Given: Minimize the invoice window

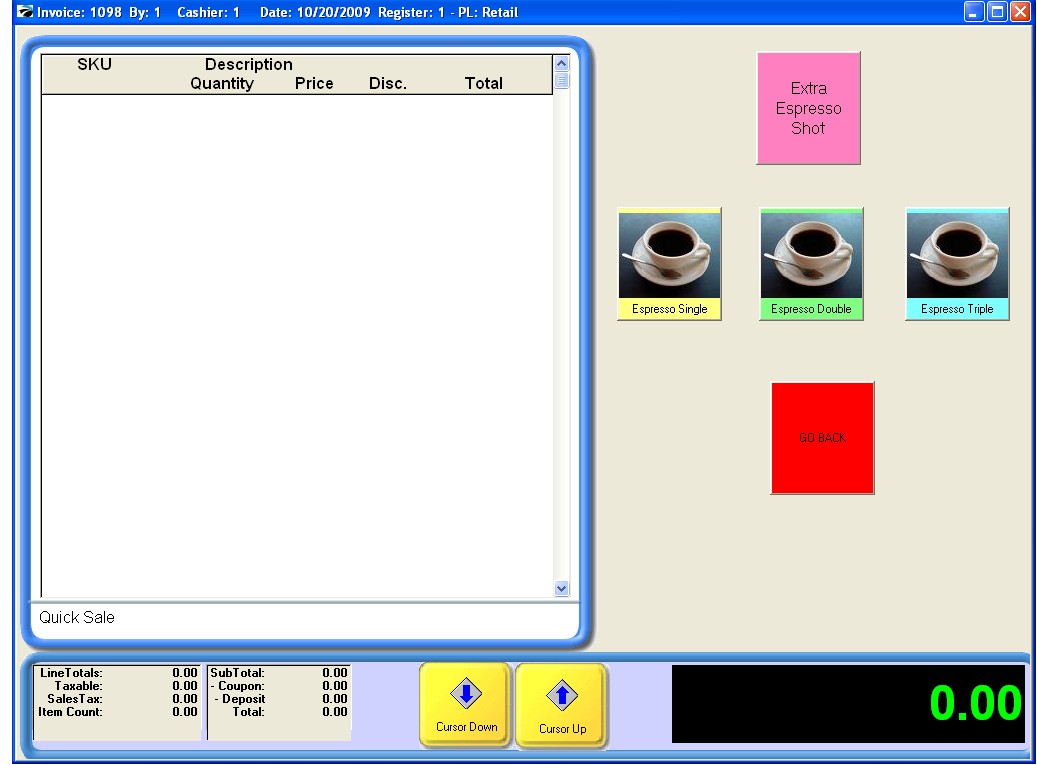Looking at the screenshot, I should (x=974, y=12).
